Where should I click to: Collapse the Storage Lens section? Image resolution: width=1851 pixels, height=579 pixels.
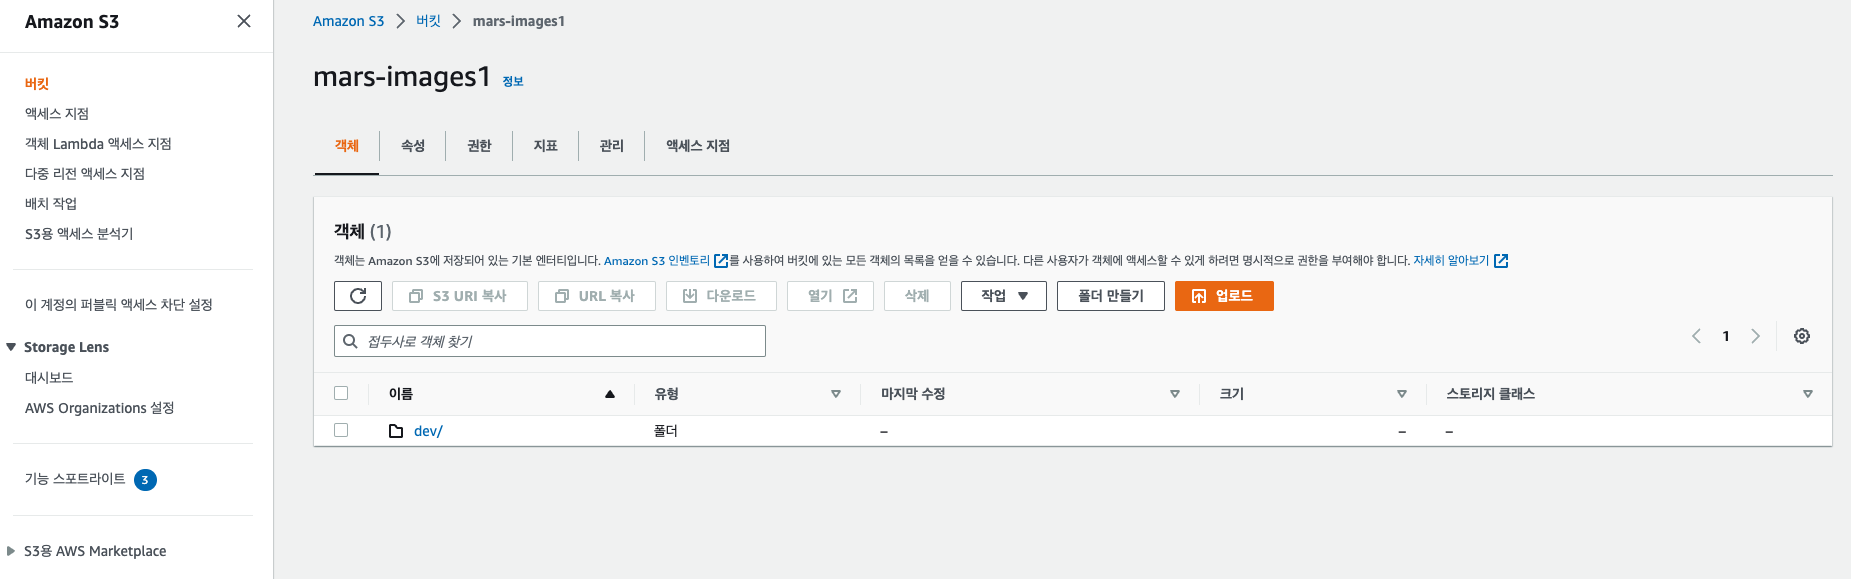coord(11,347)
